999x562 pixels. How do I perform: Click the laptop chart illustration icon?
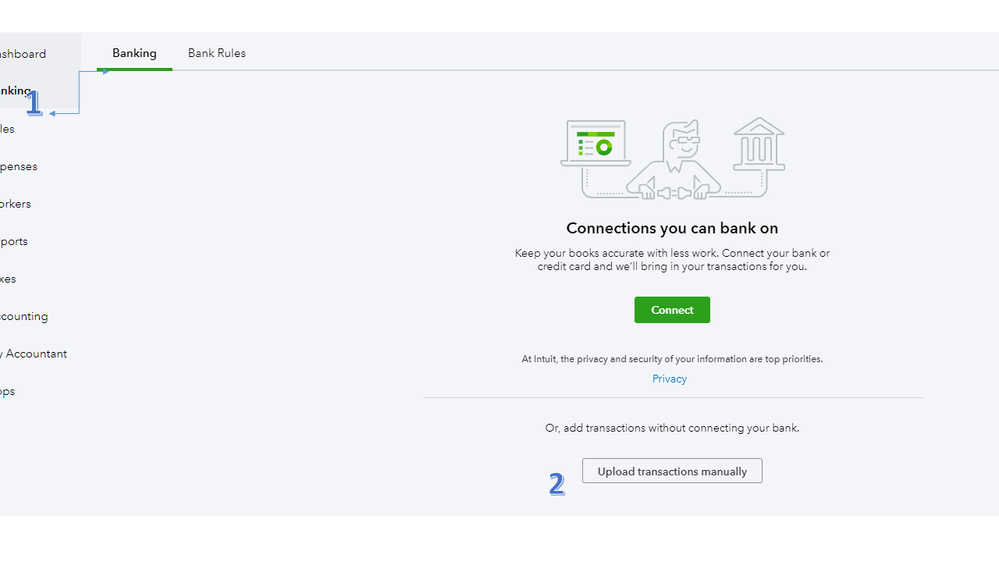pos(596,144)
